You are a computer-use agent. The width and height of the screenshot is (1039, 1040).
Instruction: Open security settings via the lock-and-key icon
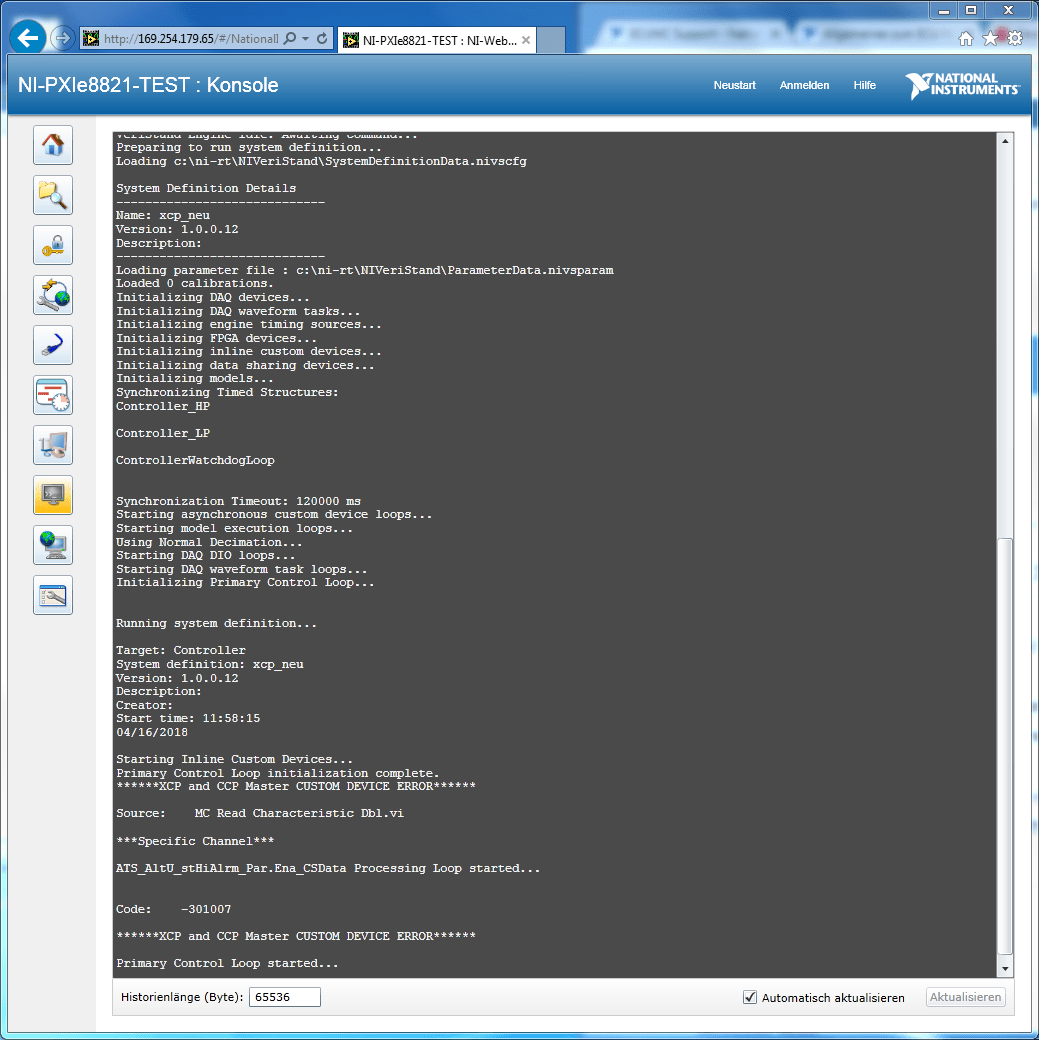[52, 245]
